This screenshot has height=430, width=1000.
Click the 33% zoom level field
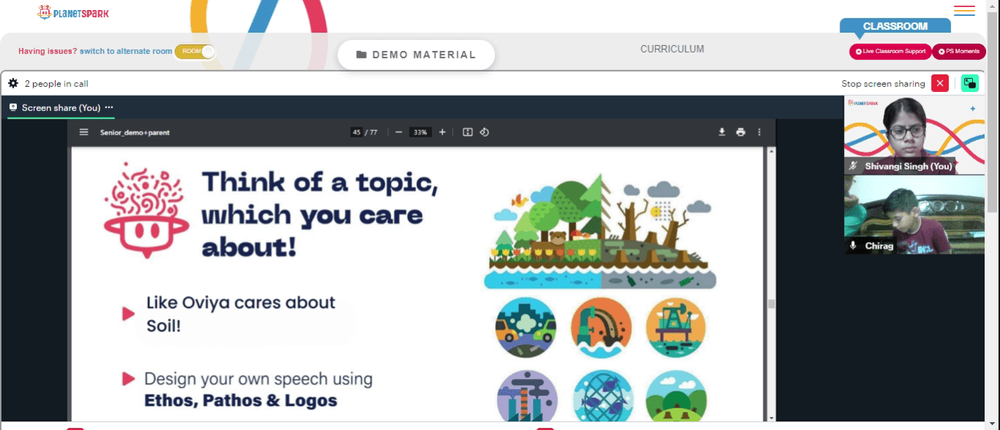(420, 132)
